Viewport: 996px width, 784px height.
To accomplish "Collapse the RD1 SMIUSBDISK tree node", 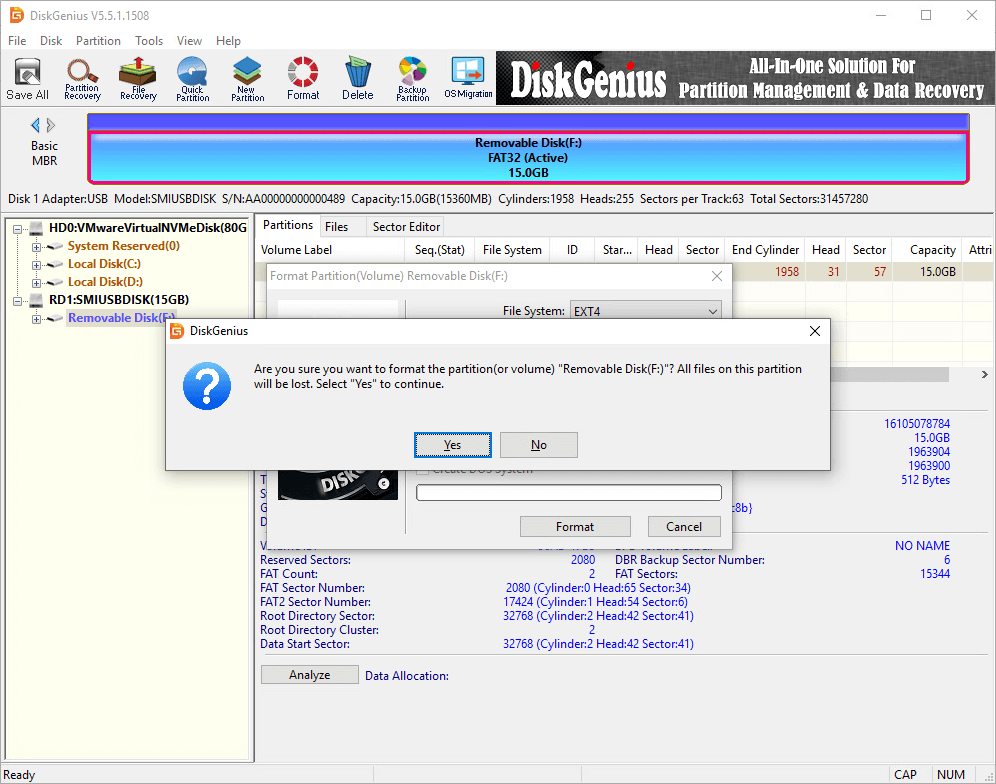I will pyautogui.click(x=18, y=301).
